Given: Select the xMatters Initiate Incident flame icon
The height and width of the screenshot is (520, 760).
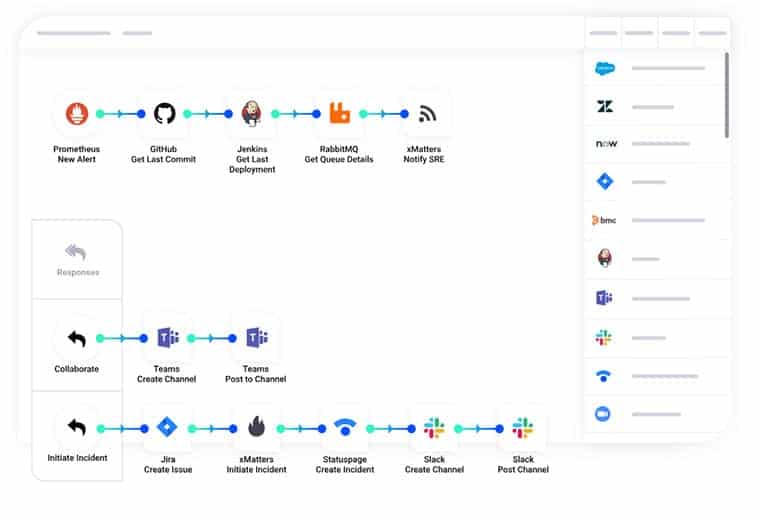Looking at the screenshot, I should click(x=256, y=428).
